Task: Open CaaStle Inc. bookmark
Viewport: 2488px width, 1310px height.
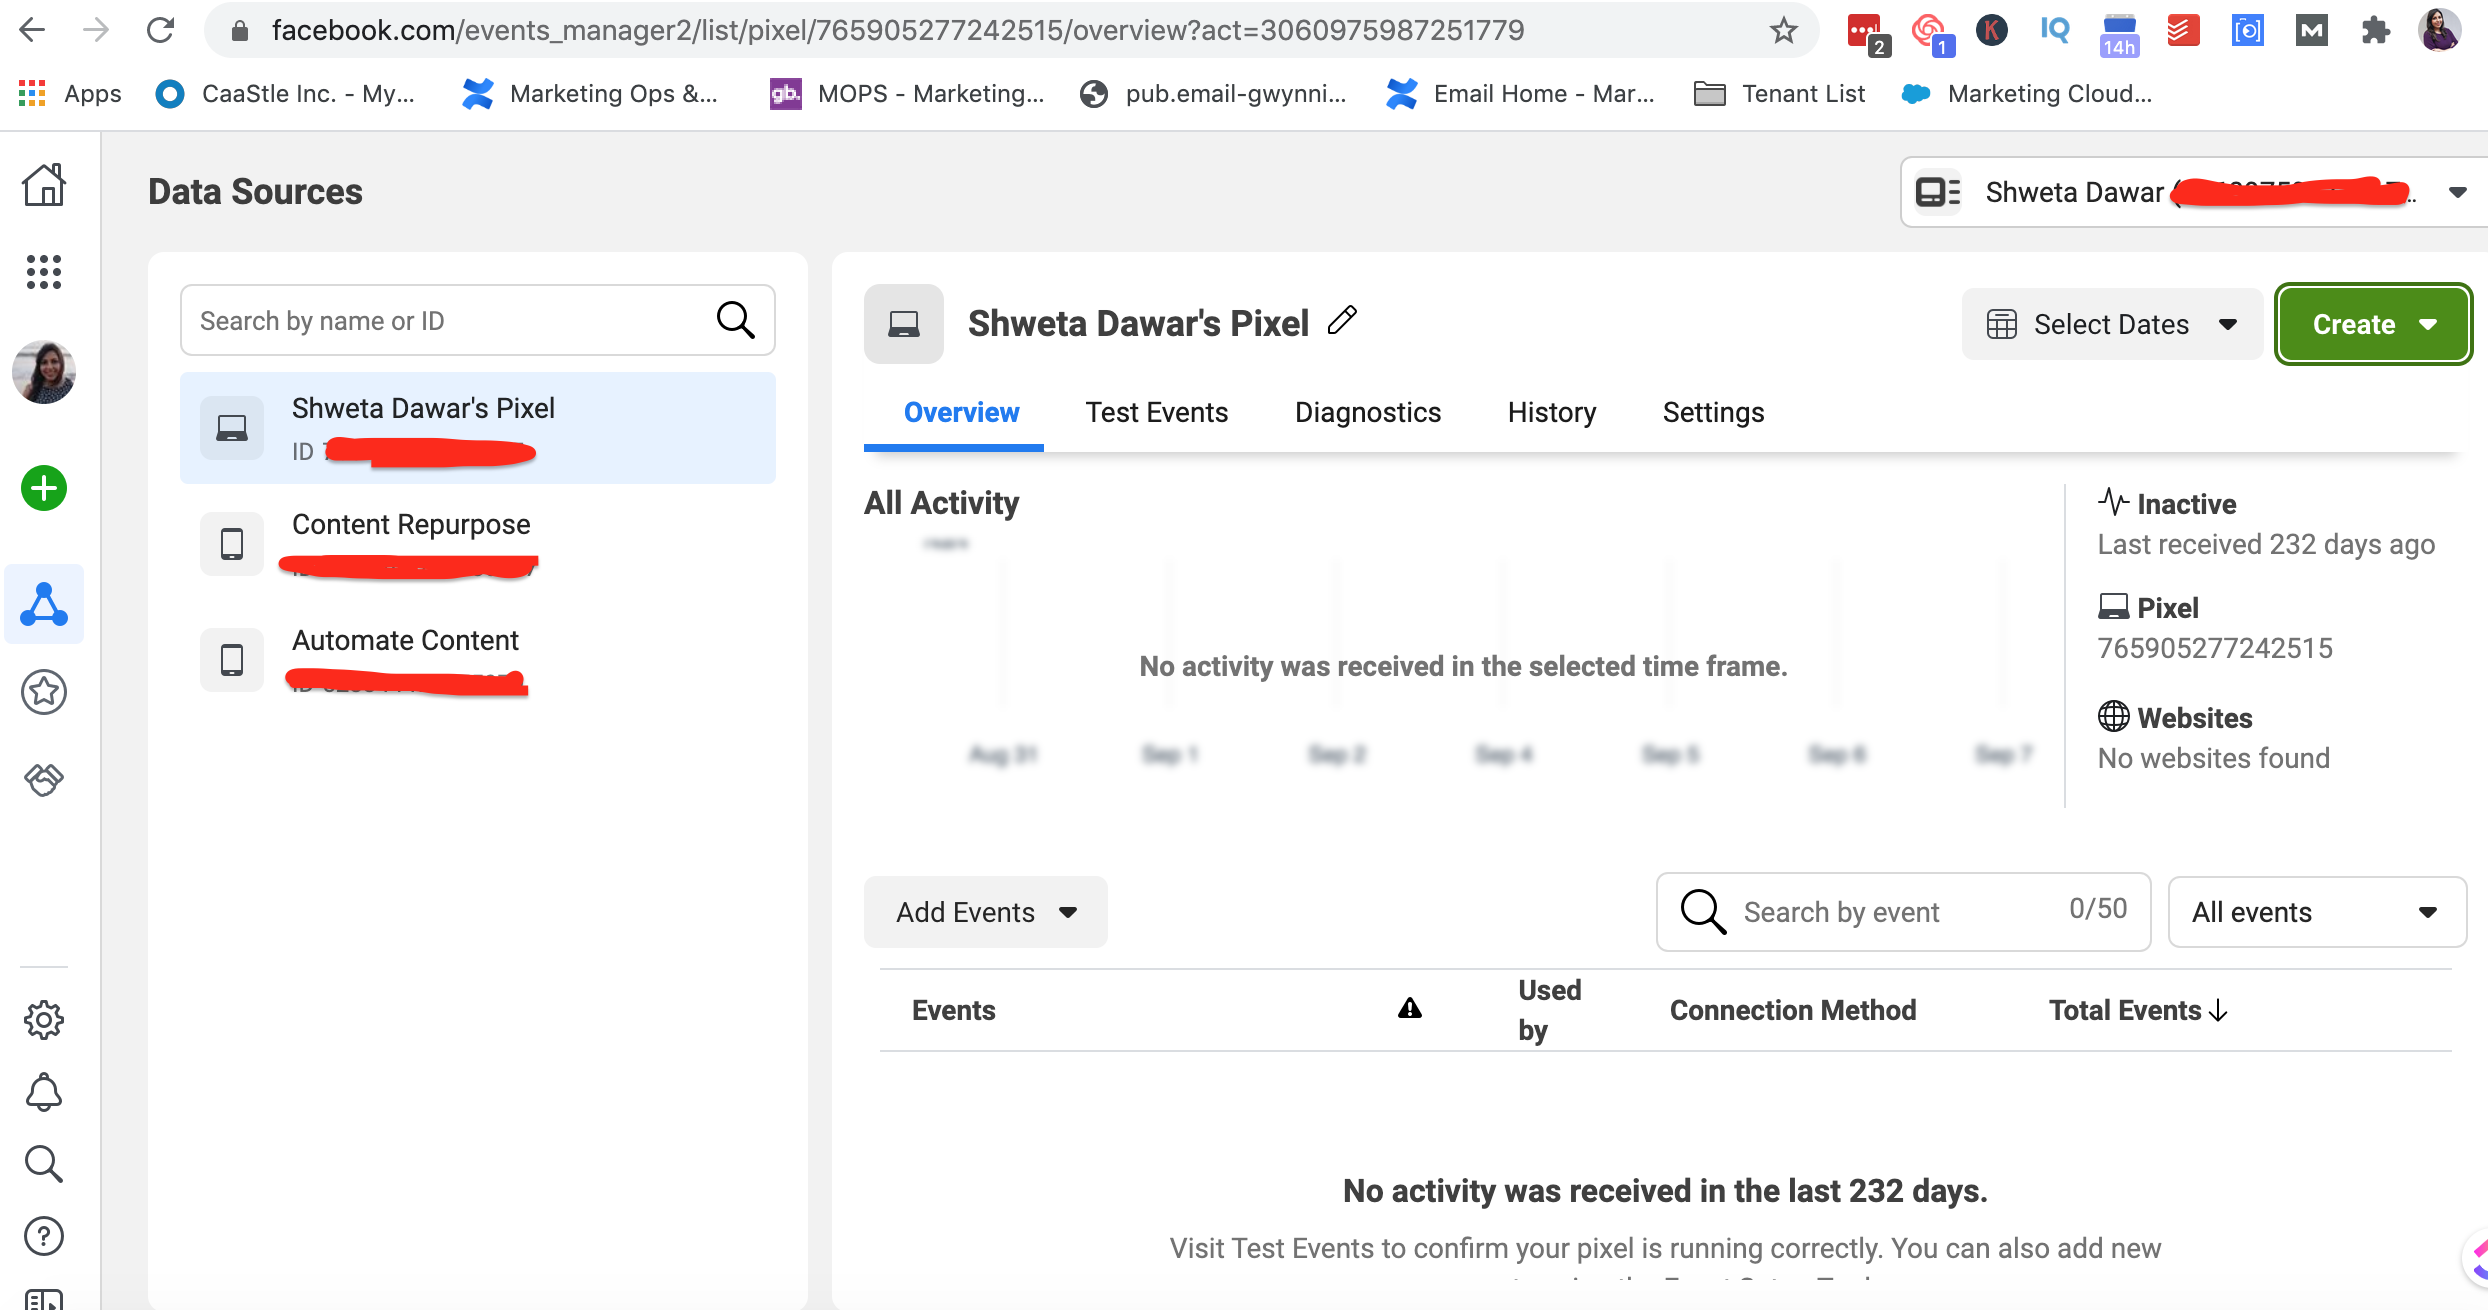Action: 286,93
